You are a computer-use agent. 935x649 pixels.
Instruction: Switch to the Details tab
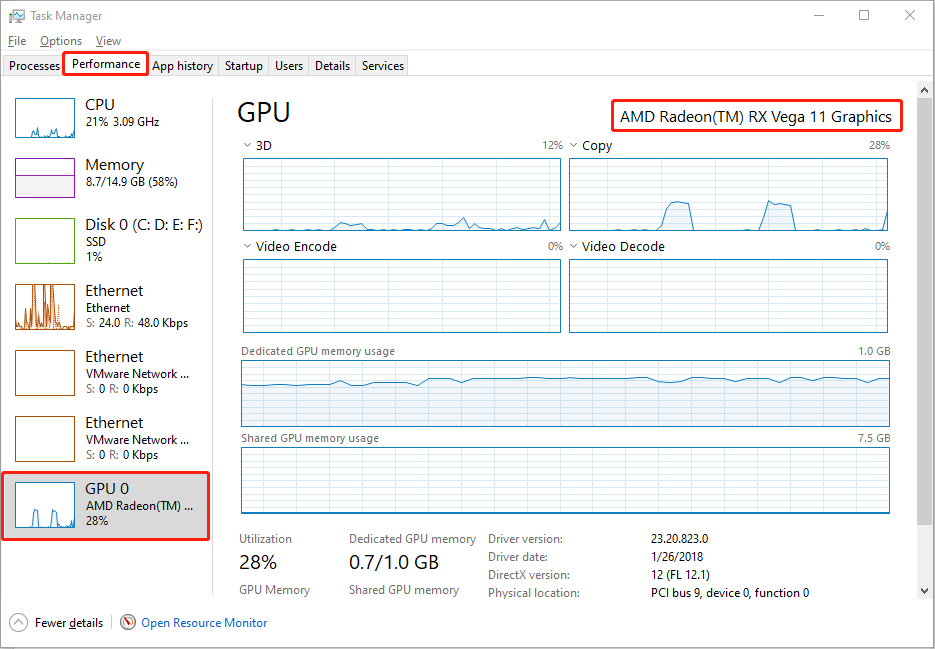coord(332,66)
